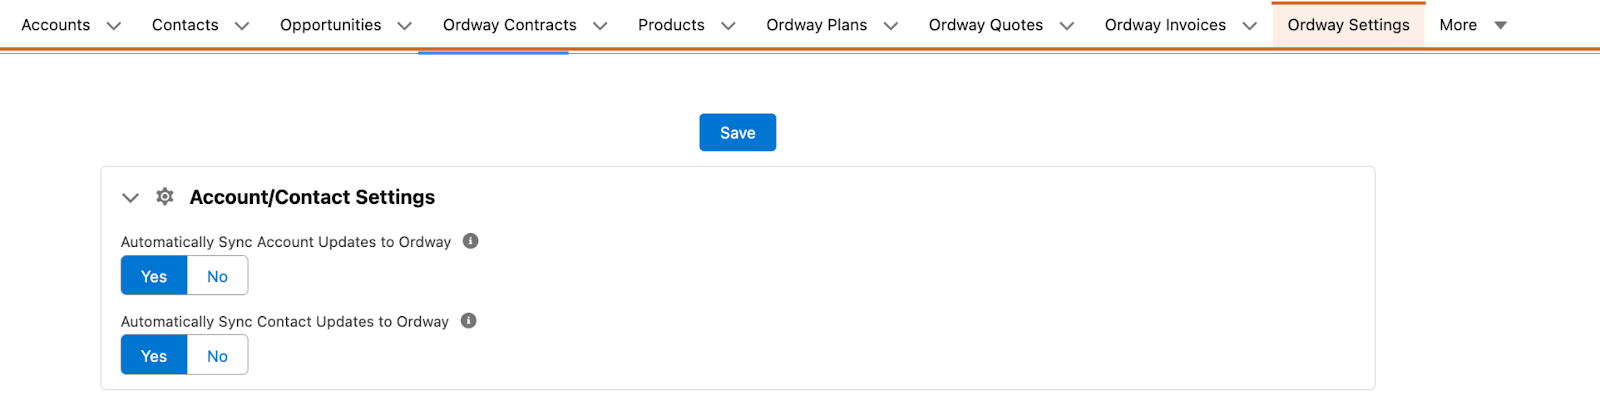Open the Ordway Quotes dropdown chevron
Viewport: 1600px width, 398px height.
pyautogui.click(x=1067, y=26)
